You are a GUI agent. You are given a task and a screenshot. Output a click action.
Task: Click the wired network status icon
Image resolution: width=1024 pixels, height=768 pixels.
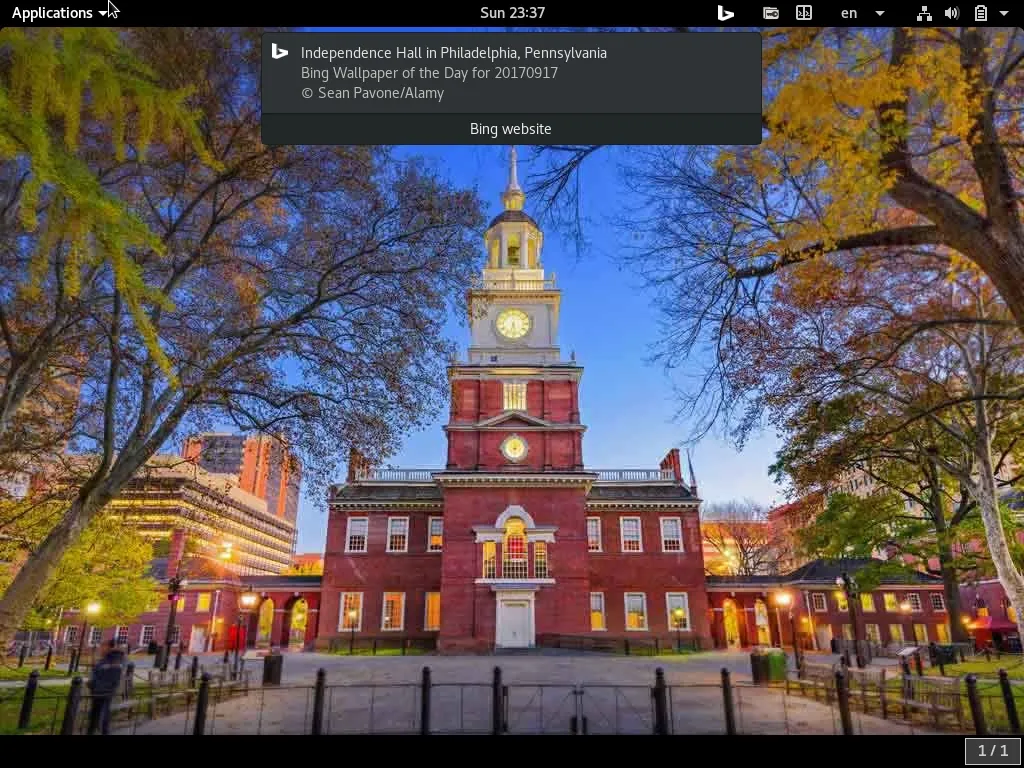pyautogui.click(x=924, y=13)
